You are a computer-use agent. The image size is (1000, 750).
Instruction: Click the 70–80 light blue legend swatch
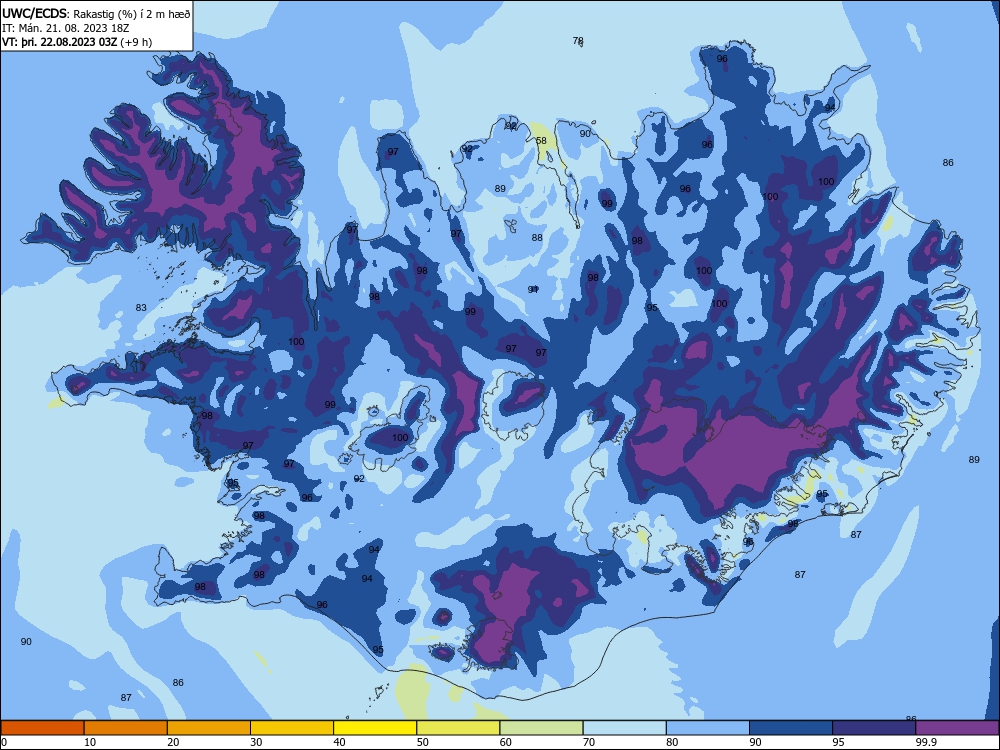pos(624,728)
